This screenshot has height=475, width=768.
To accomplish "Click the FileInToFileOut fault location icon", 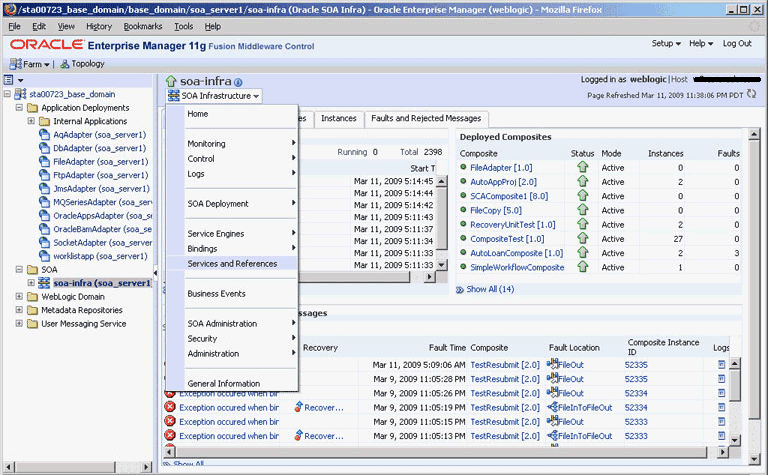I will (x=553, y=408).
